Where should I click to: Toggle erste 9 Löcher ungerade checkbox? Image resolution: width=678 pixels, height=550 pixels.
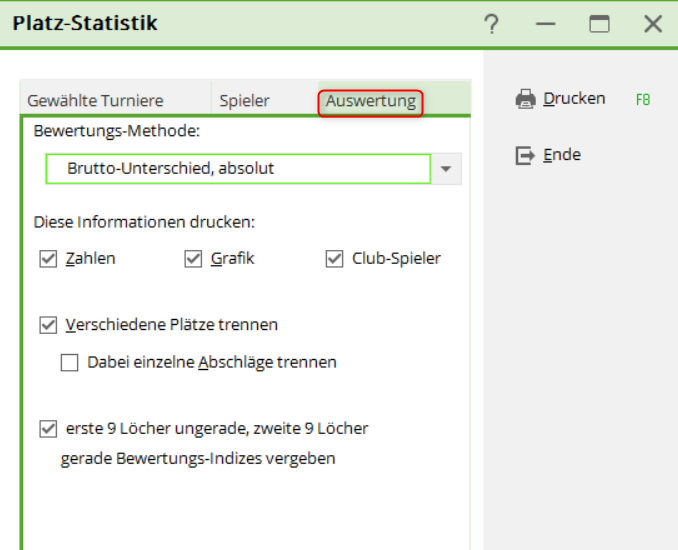48,429
